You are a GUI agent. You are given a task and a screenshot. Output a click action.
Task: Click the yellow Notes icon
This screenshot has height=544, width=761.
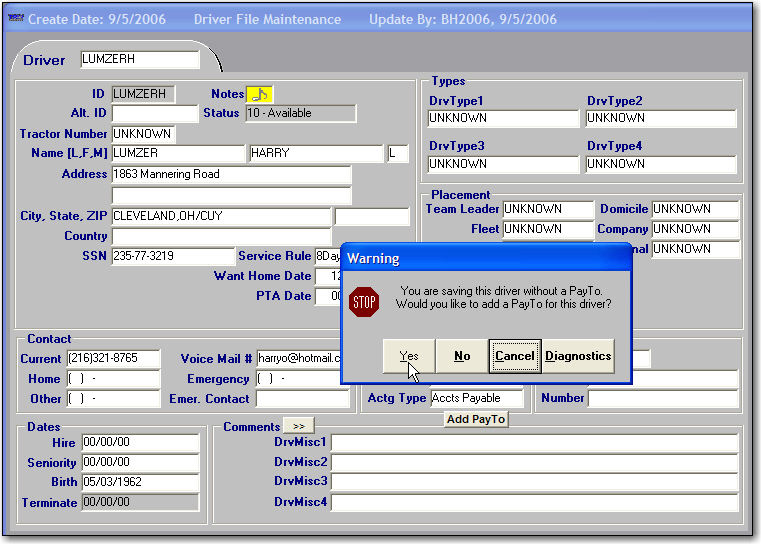coord(259,94)
